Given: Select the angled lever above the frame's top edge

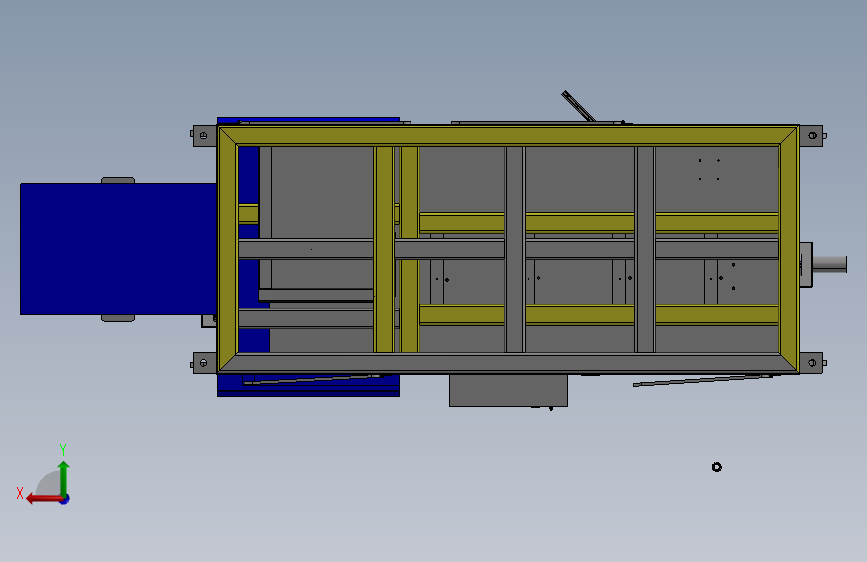Looking at the screenshot, I should [578, 106].
